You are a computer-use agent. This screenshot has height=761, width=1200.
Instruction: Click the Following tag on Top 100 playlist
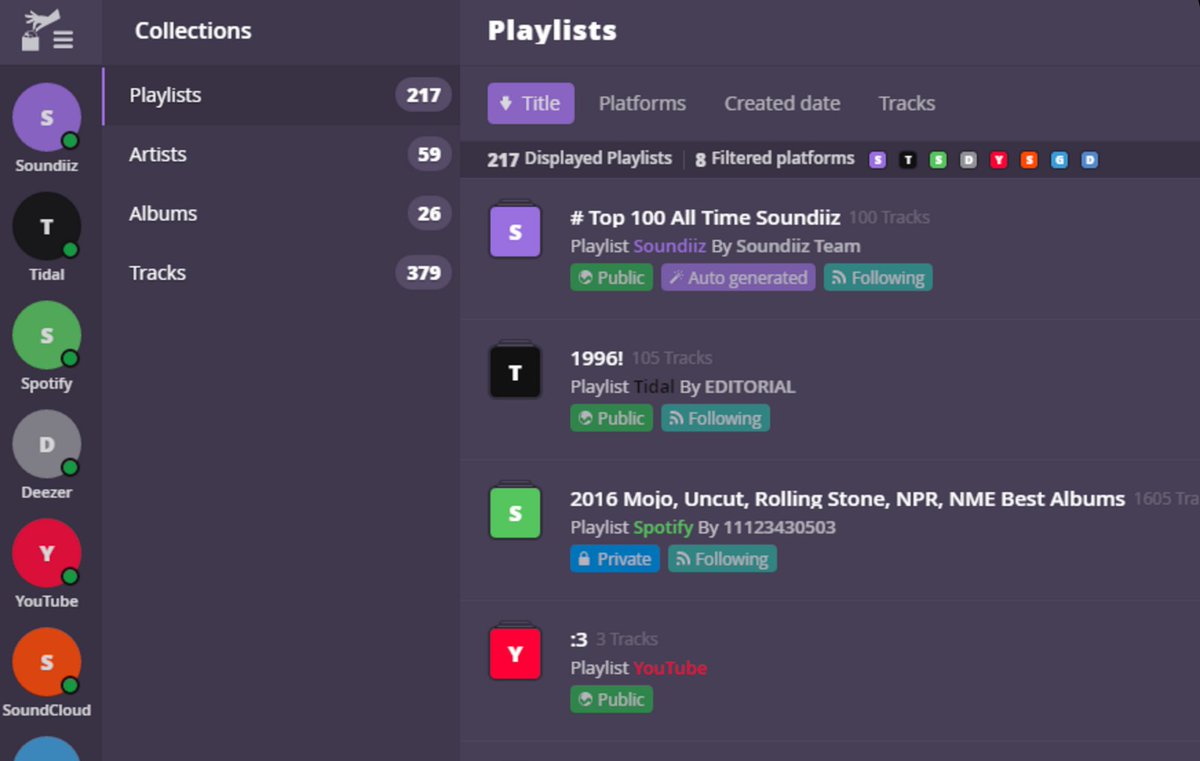[878, 278]
